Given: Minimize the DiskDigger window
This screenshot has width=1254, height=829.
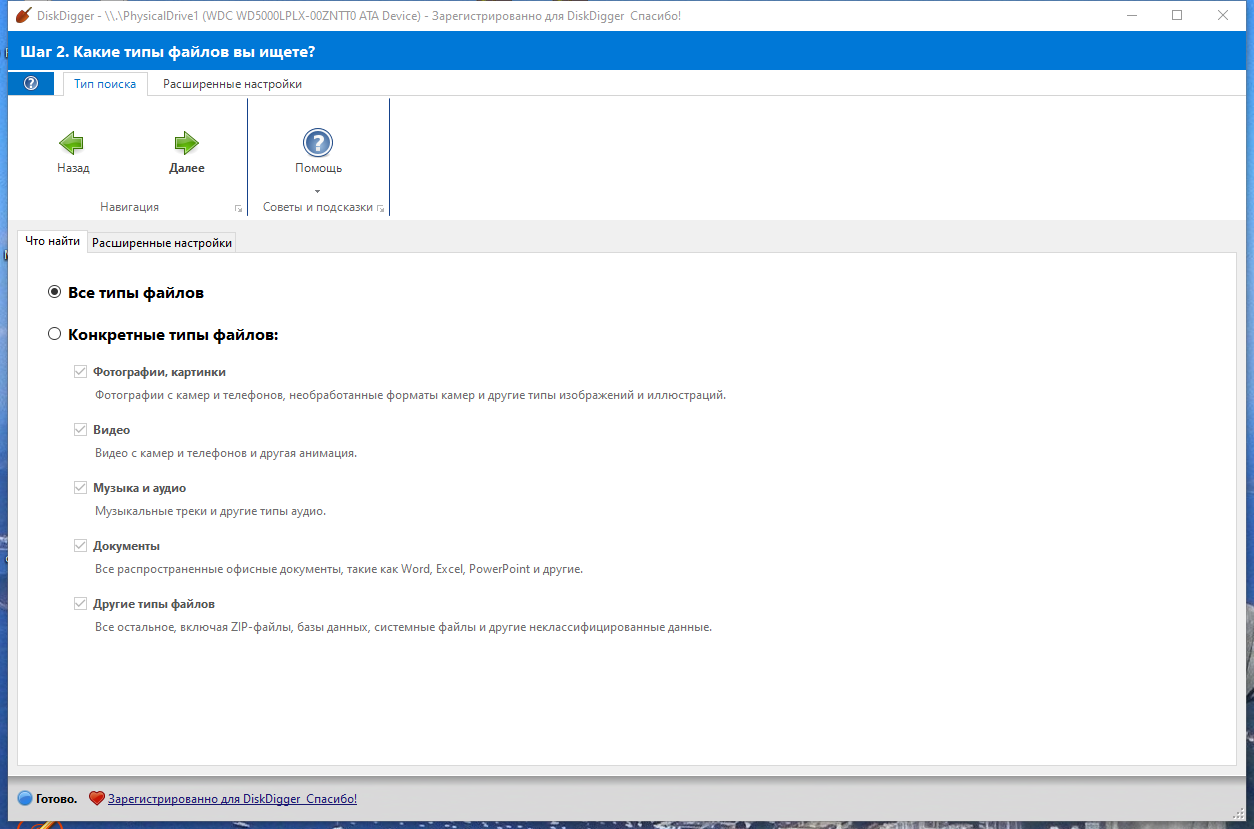Looking at the screenshot, I should pos(1131,15).
